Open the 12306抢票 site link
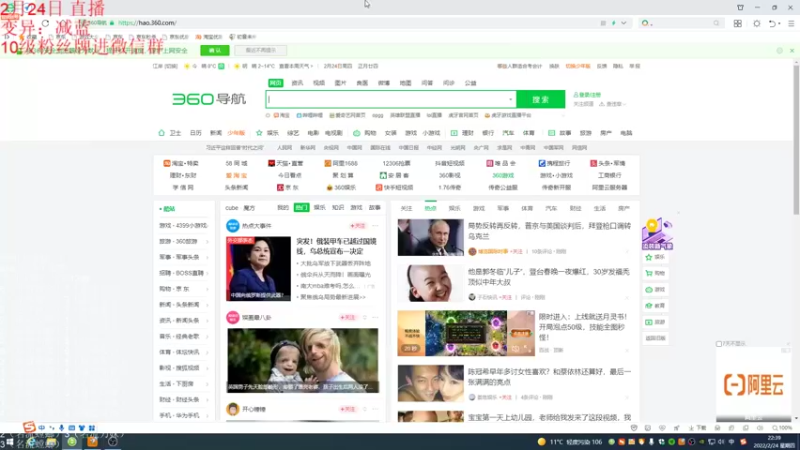 click(396, 163)
